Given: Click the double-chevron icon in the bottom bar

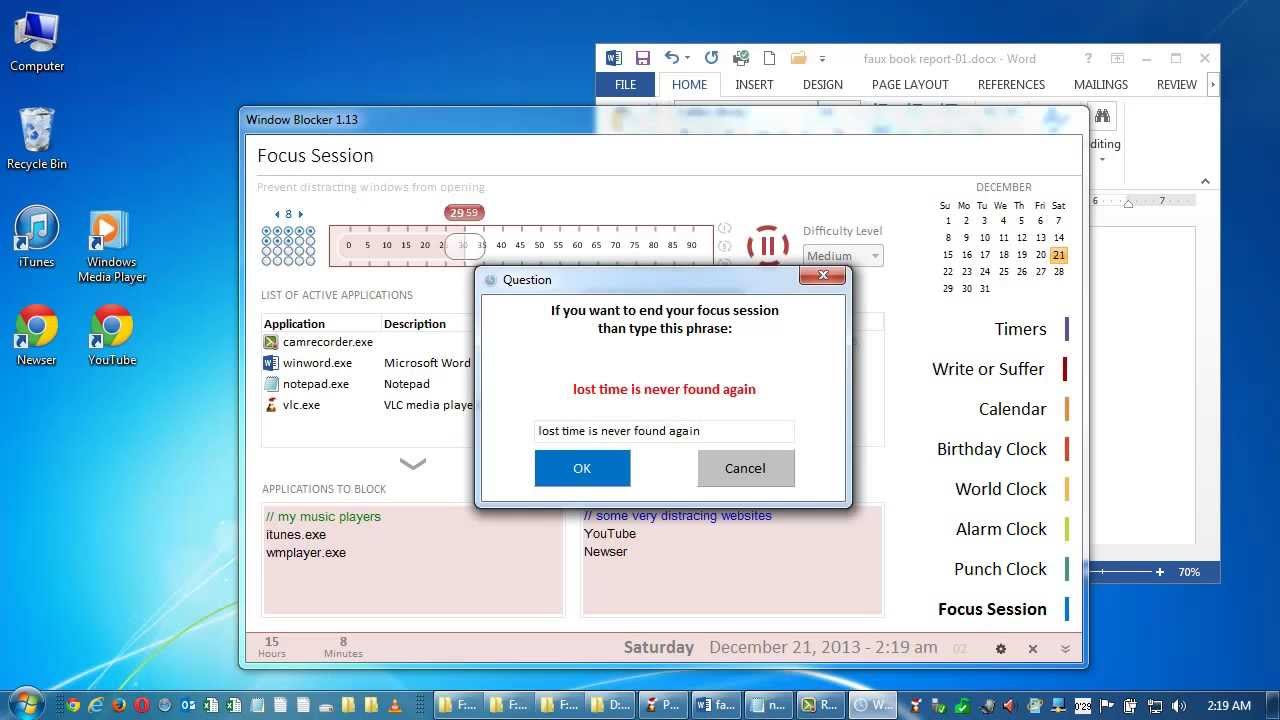Looking at the screenshot, I should (1065, 649).
